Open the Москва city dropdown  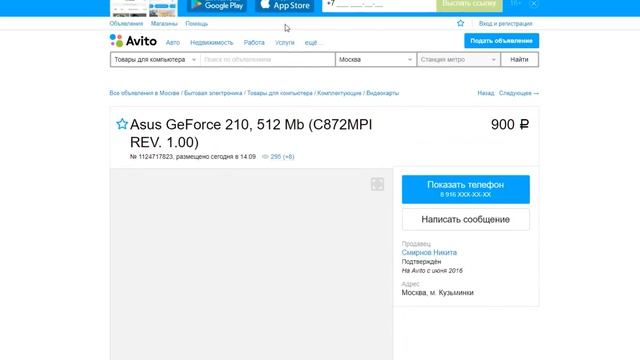376,60
